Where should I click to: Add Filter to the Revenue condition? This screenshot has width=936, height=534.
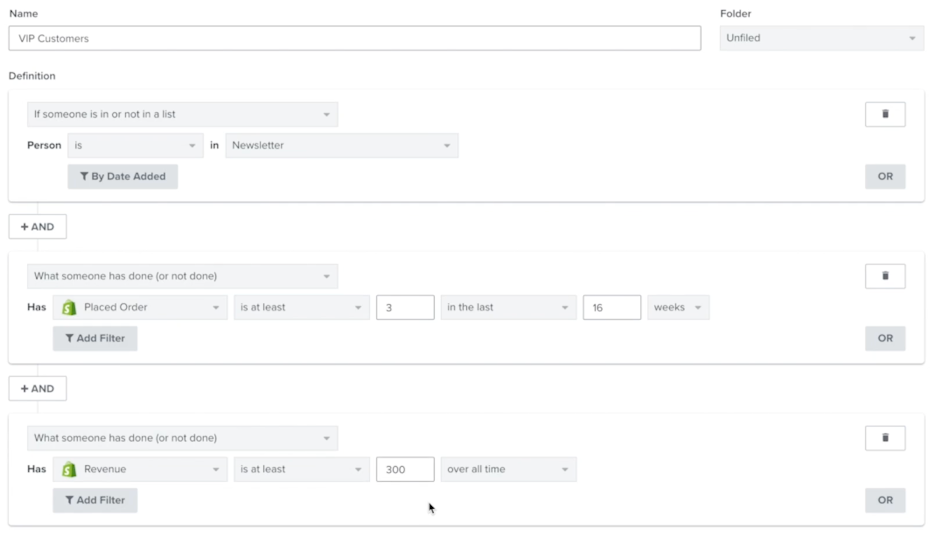coord(95,501)
